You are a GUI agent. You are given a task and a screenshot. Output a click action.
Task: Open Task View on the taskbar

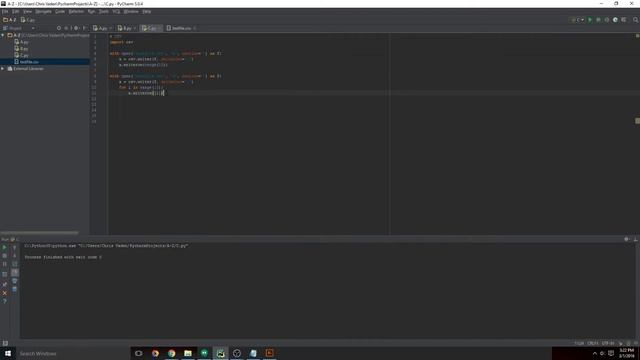point(139,353)
